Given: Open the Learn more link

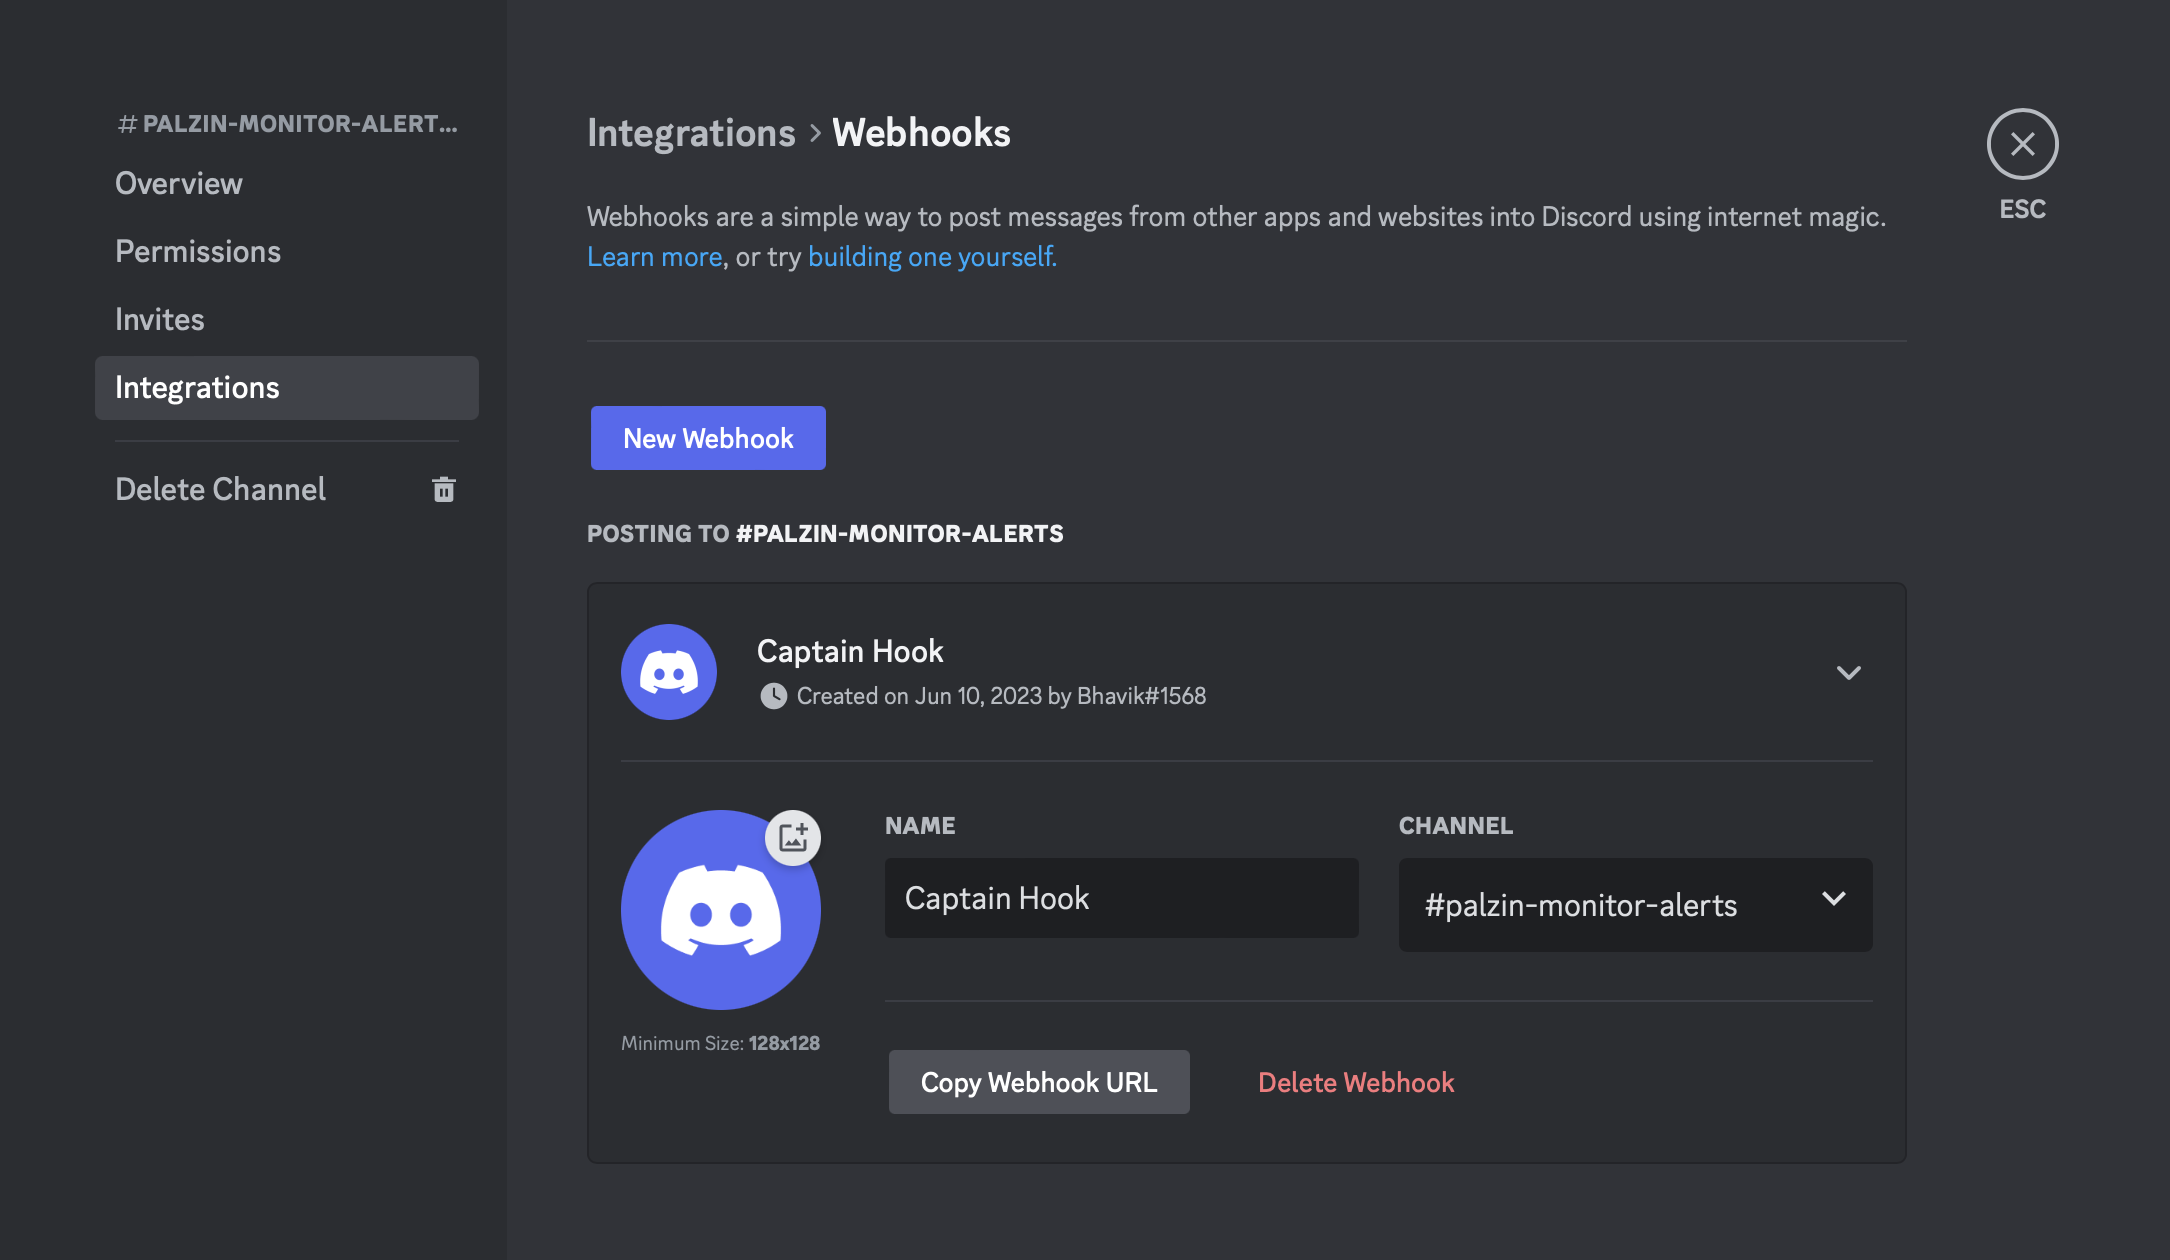Looking at the screenshot, I should point(654,257).
